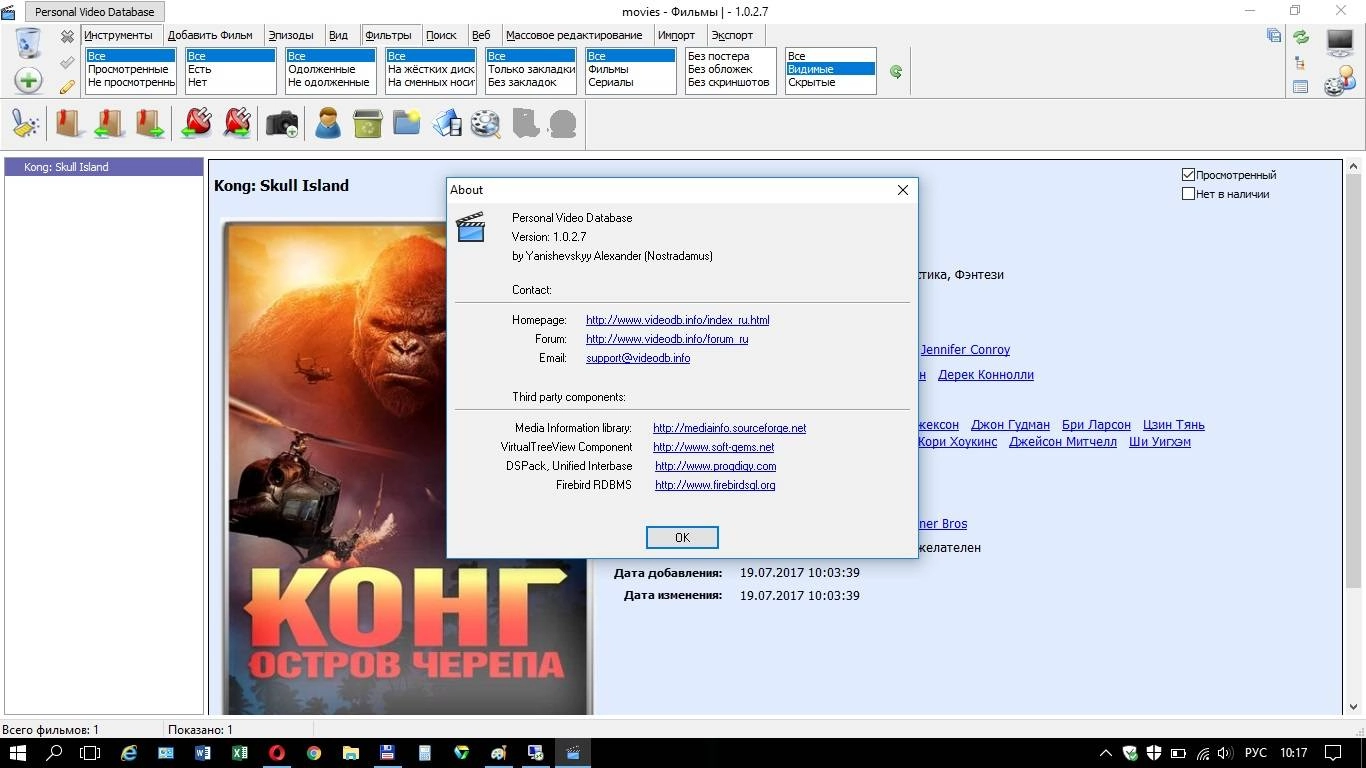The height and width of the screenshot is (768, 1366).
Task: Open the videodb.info homepage link
Action: click(x=678, y=320)
